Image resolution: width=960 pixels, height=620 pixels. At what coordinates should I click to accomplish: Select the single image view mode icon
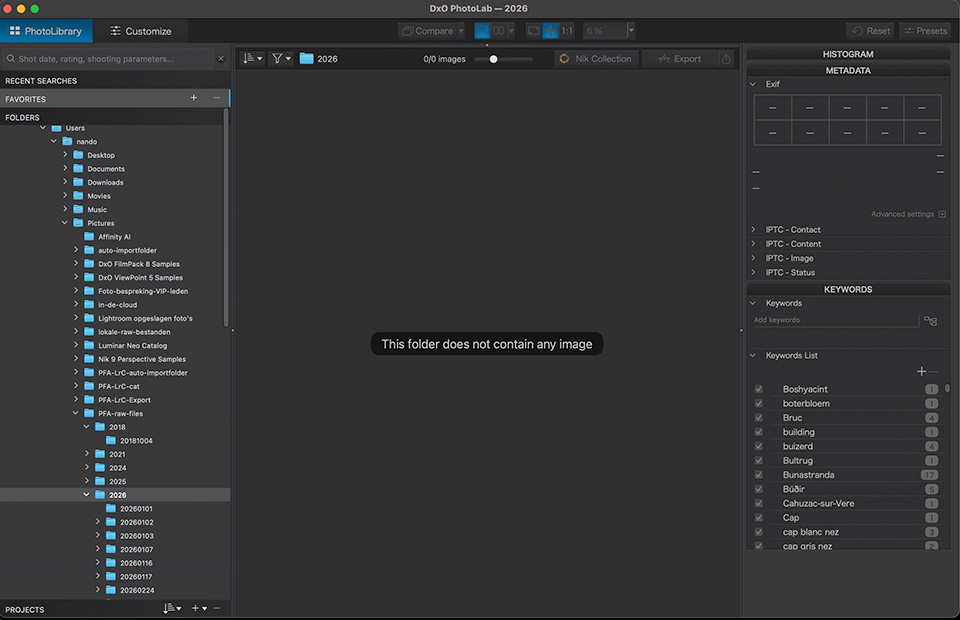(482, 31)
